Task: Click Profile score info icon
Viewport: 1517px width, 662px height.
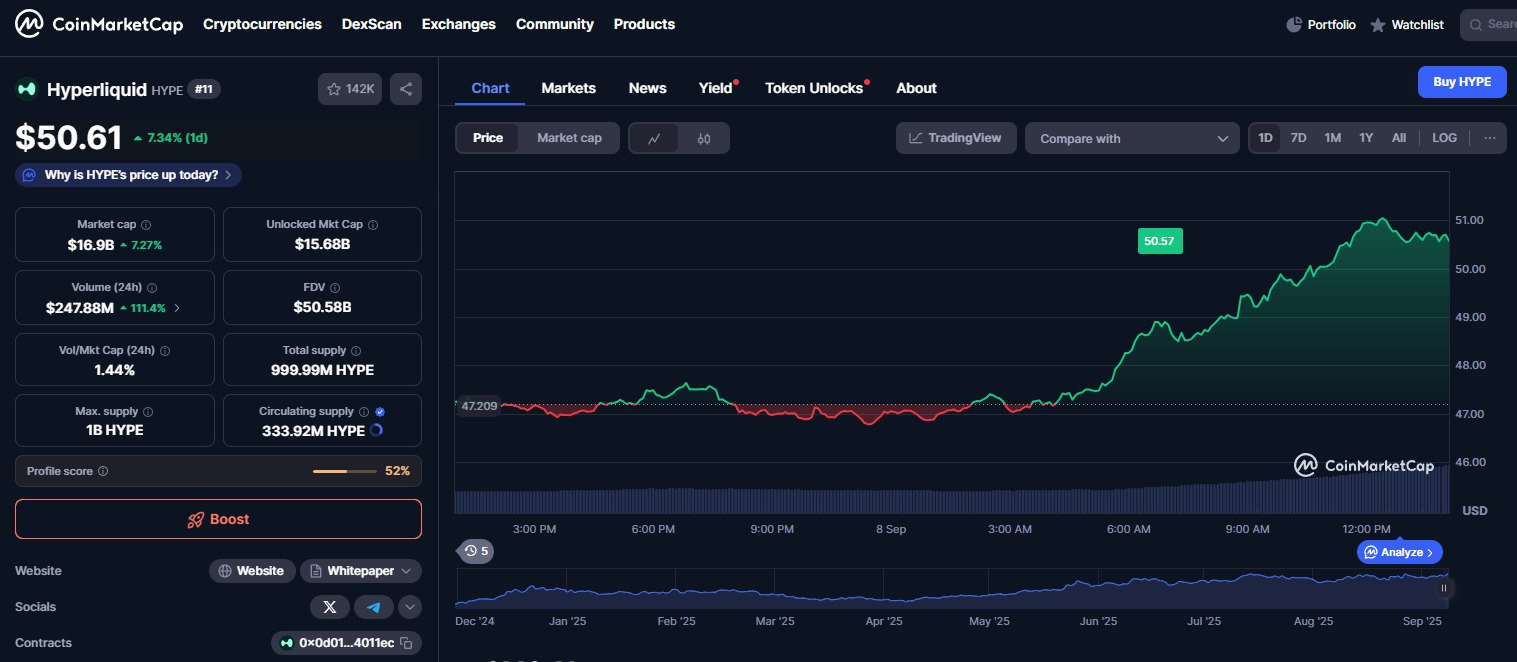Action: point(103,471)
